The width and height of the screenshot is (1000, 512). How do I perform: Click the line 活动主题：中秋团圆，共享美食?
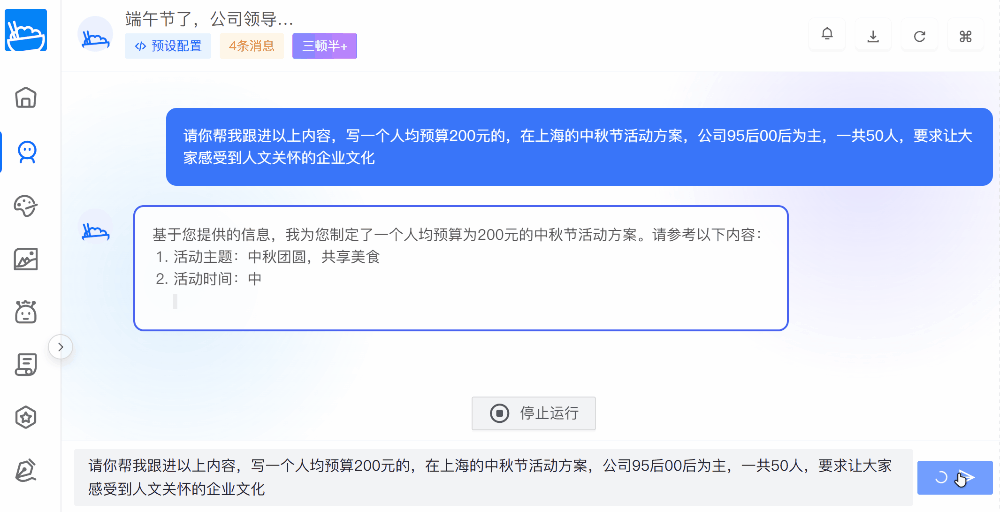click(277, 257)
